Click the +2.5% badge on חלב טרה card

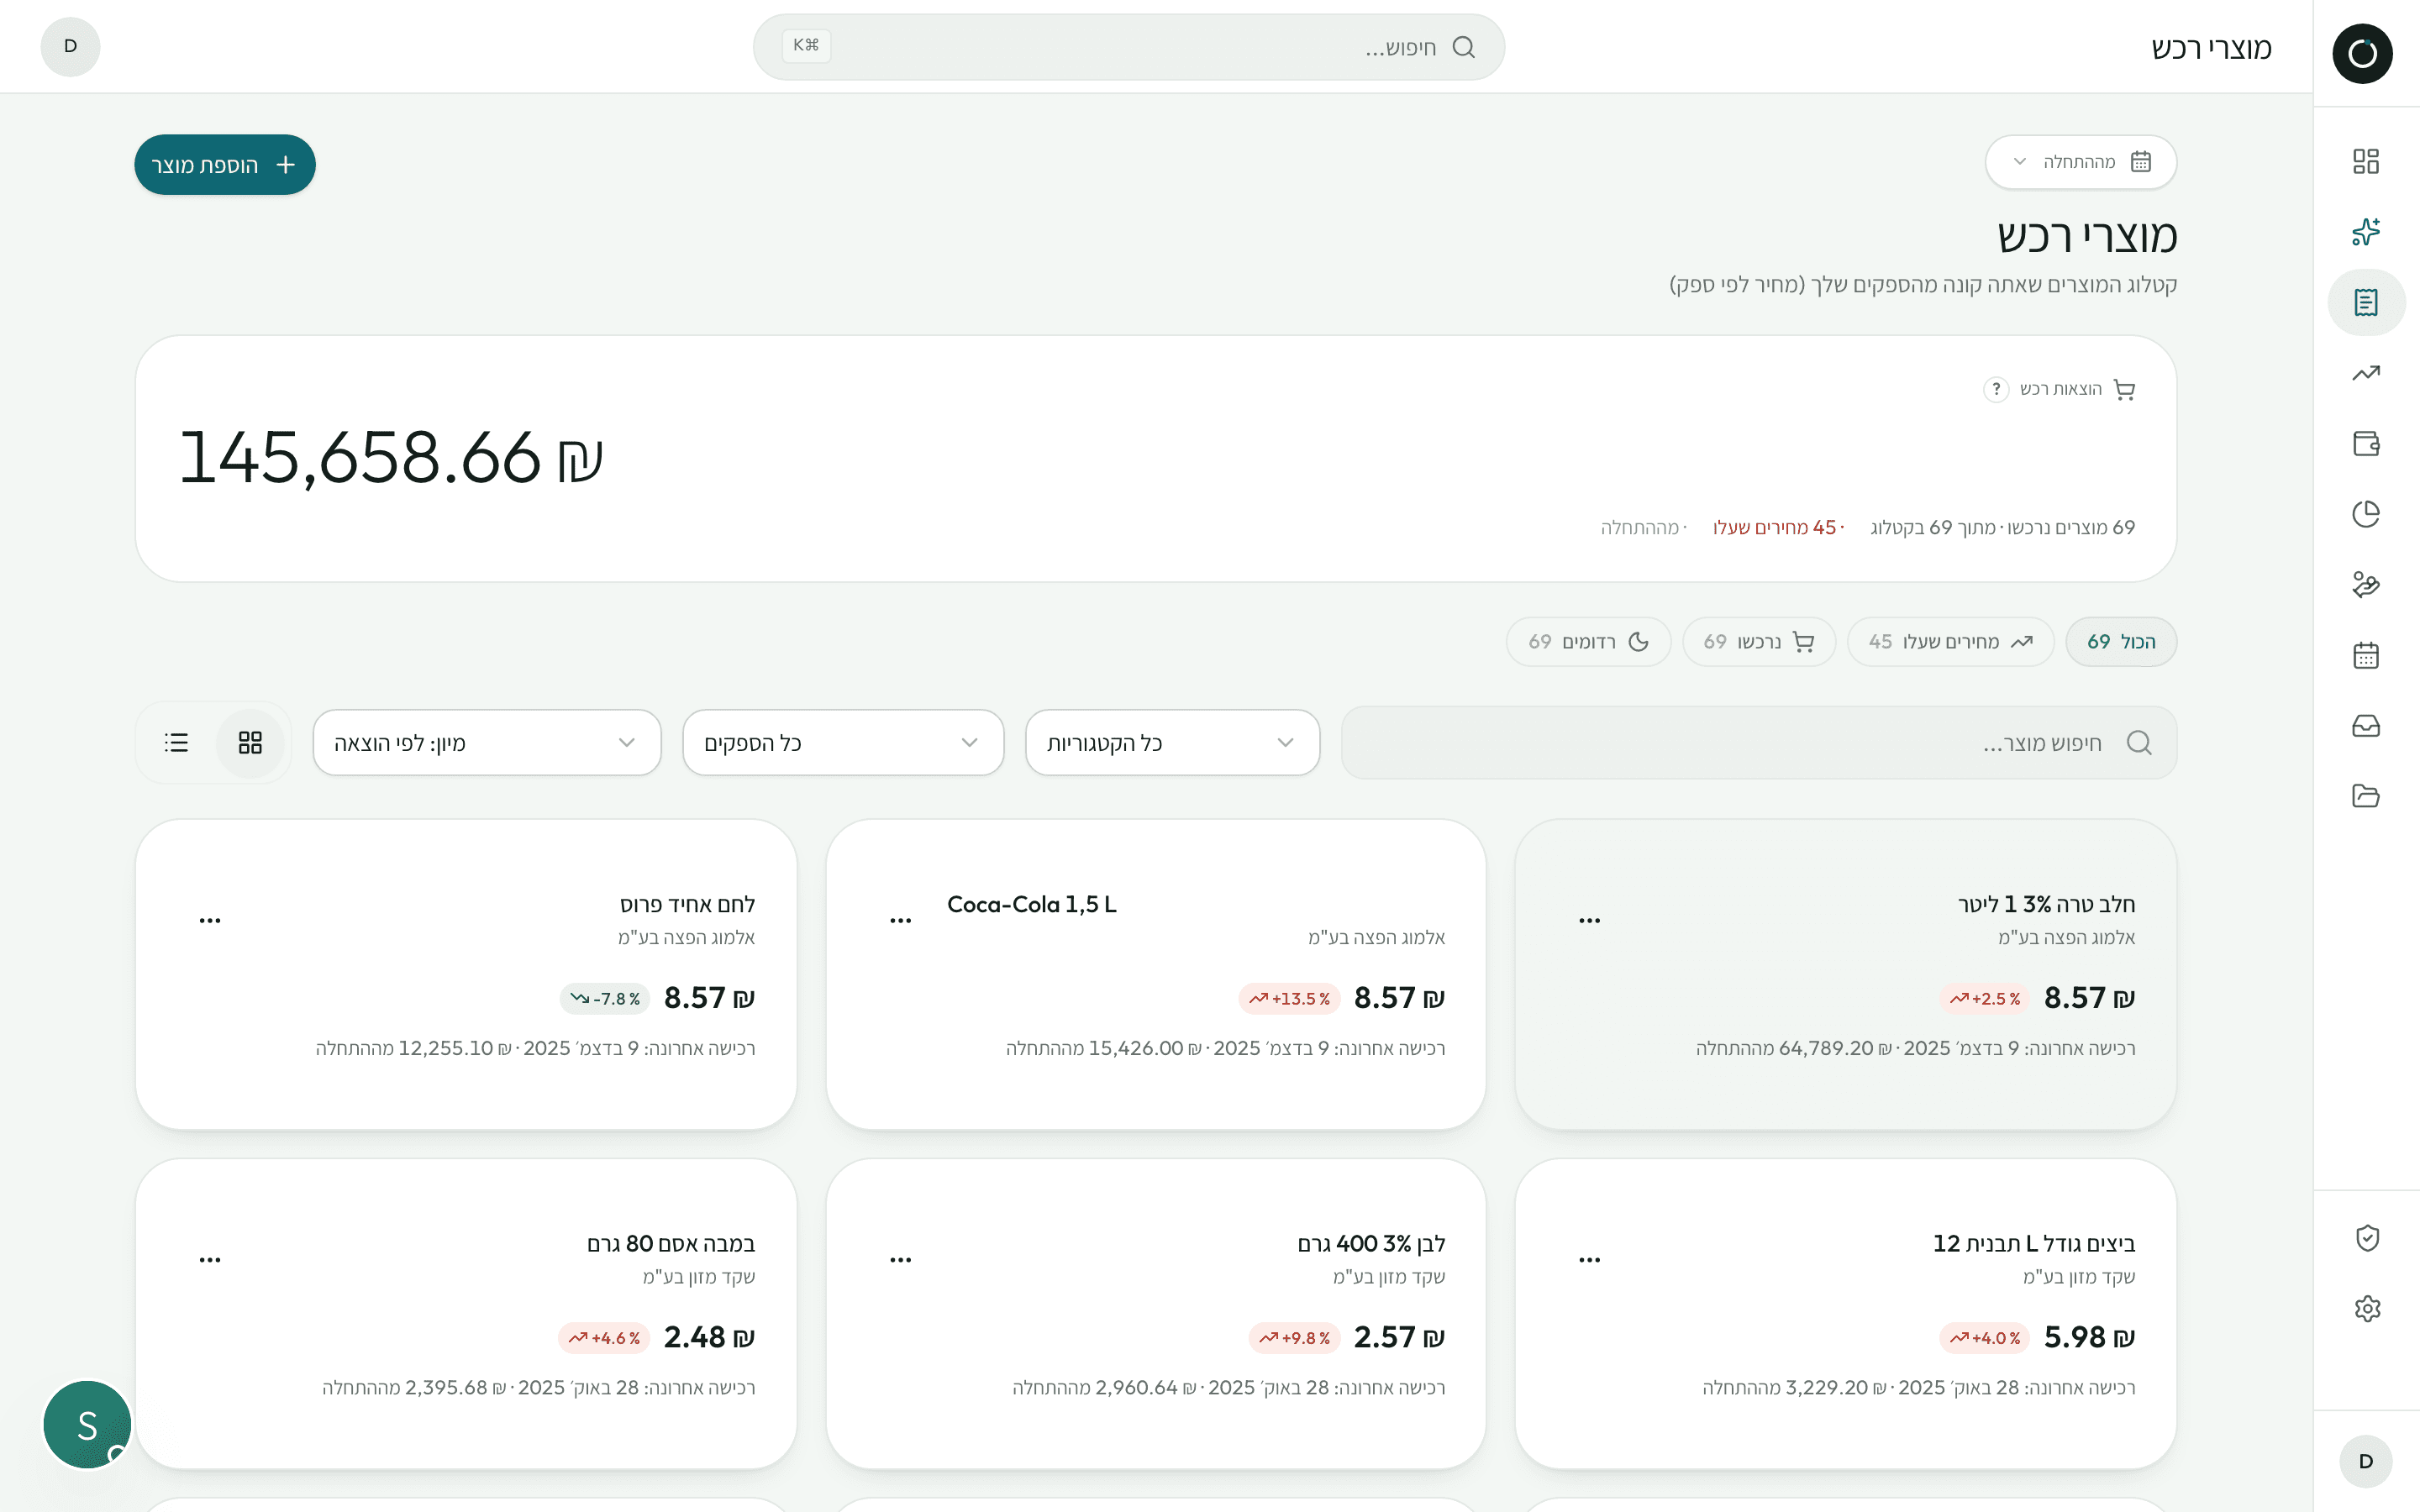pos(1984,999)
